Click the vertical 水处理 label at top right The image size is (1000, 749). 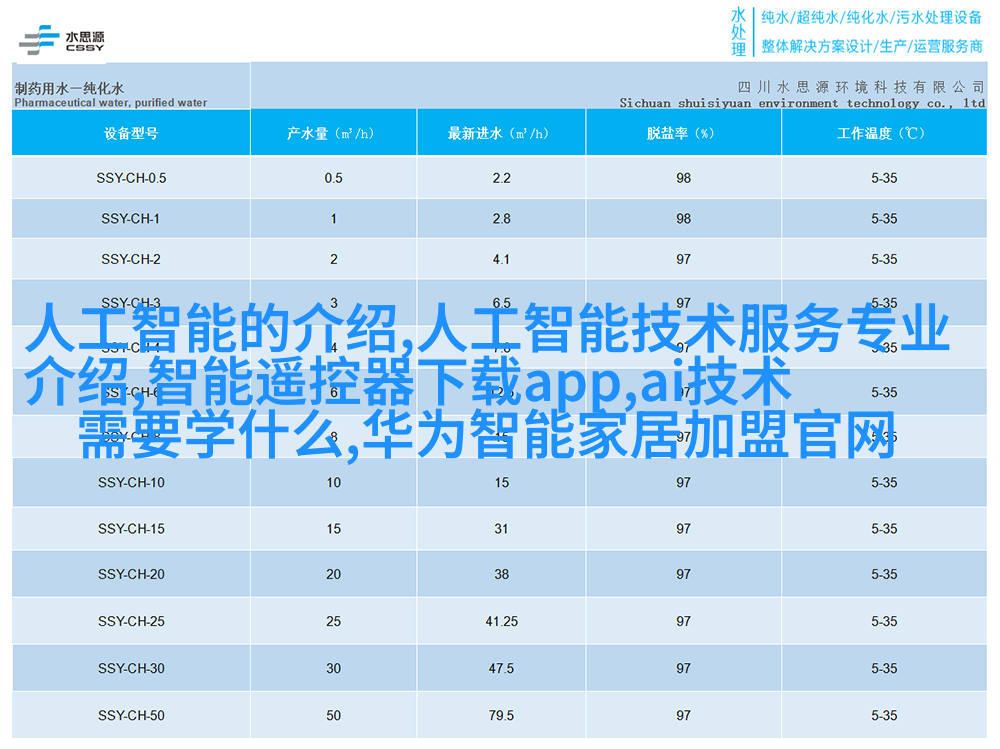(738, 32)
